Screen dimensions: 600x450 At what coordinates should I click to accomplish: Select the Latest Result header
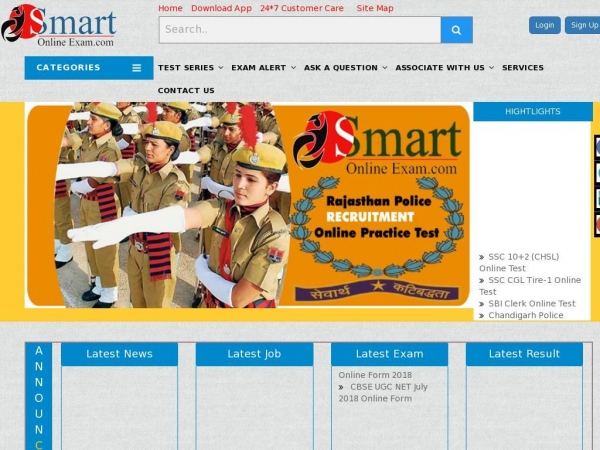(x=525, y=354)
